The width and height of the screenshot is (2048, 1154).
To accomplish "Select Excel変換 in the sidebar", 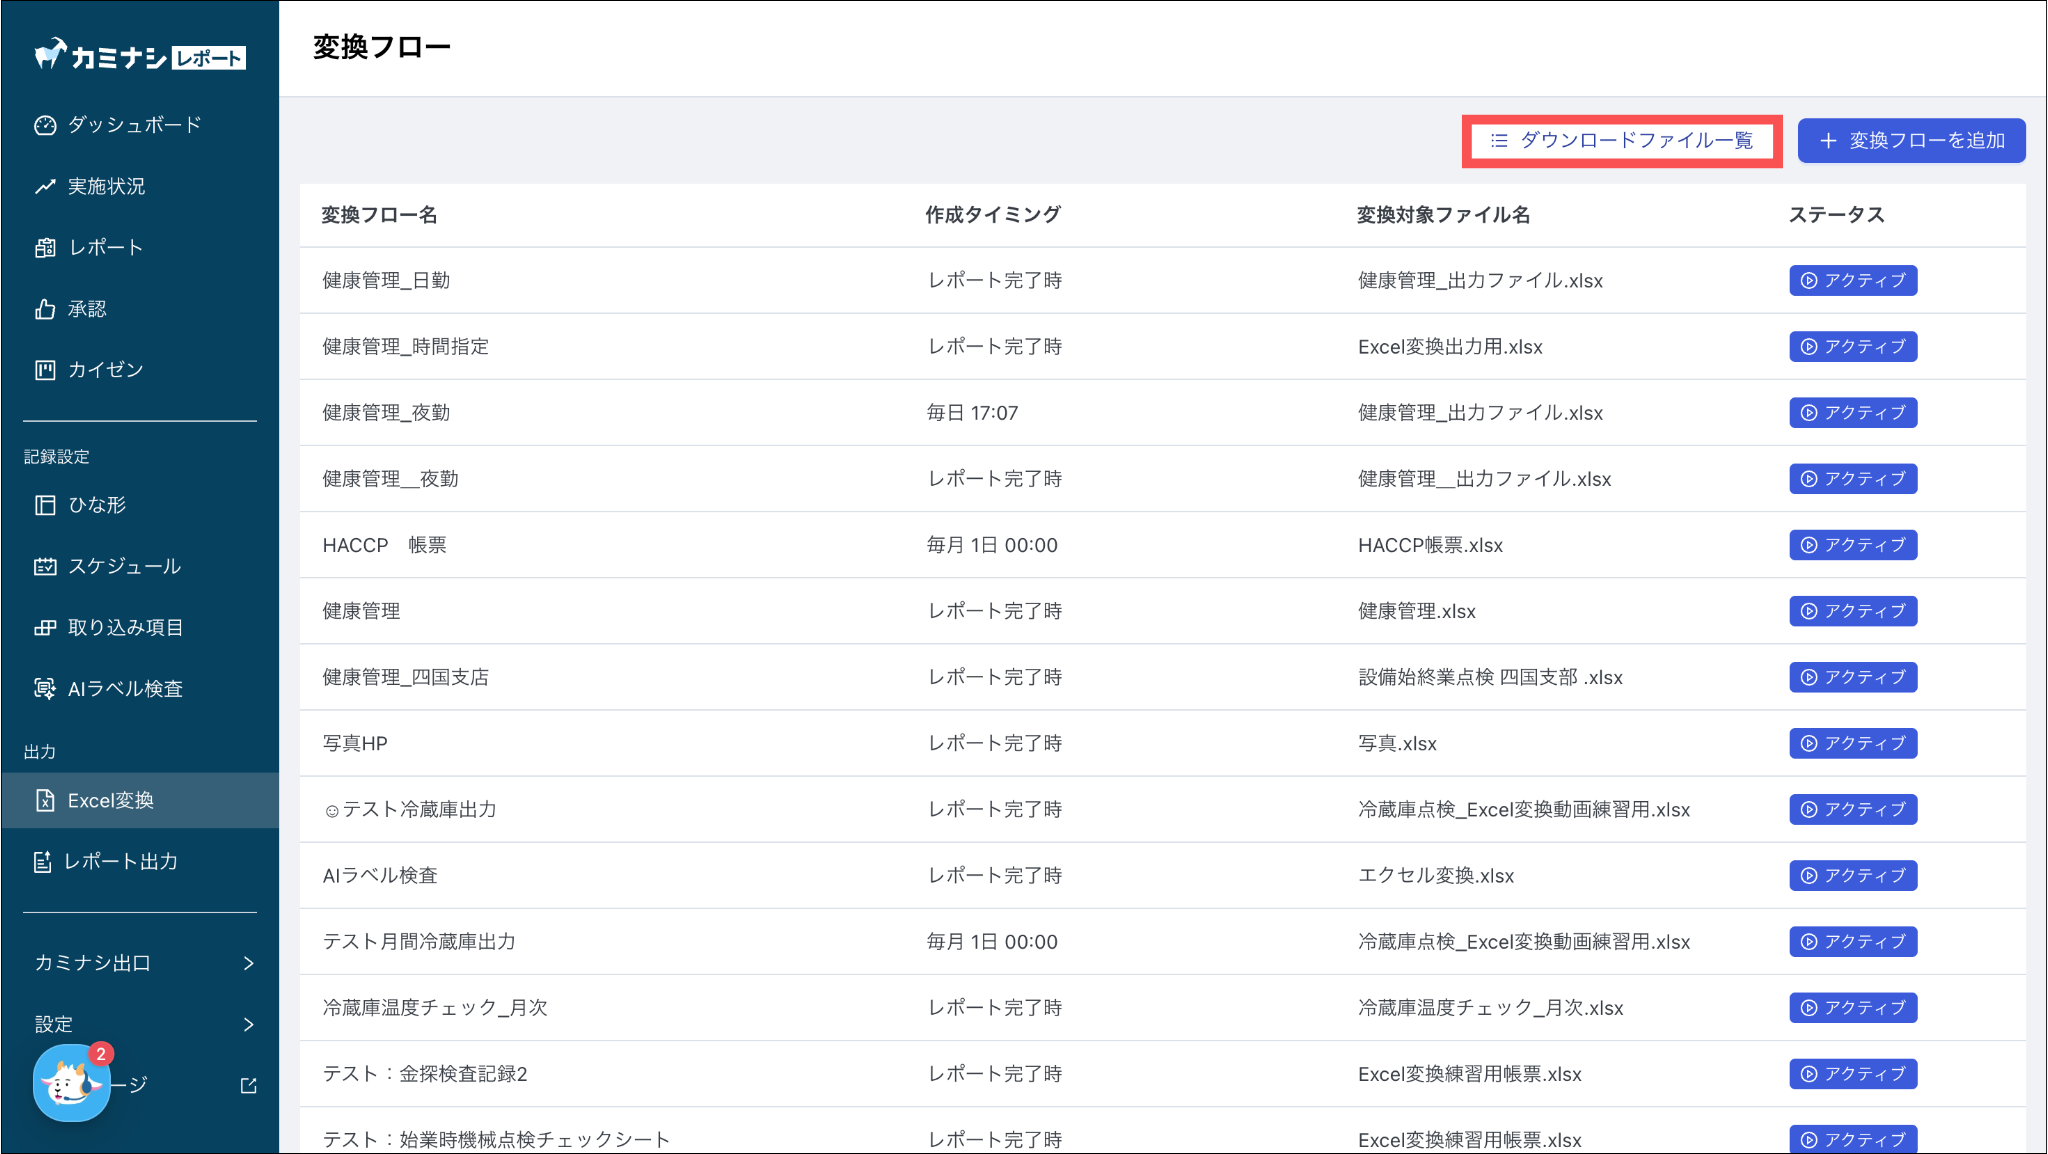I will (110, 800).
